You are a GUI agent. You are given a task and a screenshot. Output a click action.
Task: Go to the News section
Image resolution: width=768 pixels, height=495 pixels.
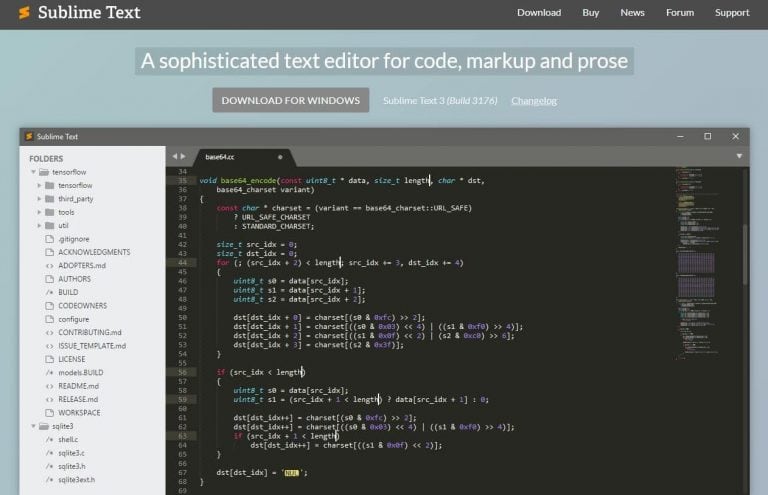(632, 13)
